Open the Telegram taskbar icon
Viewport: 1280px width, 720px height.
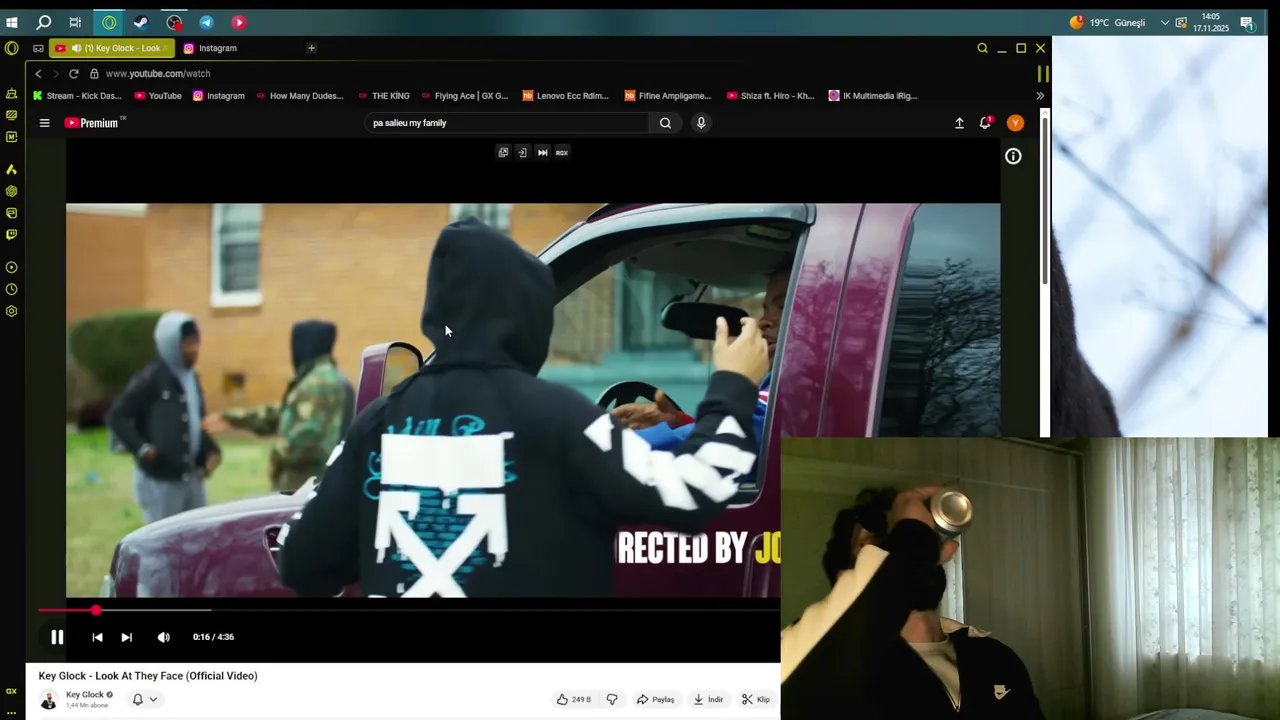click(x=206, y=22)
